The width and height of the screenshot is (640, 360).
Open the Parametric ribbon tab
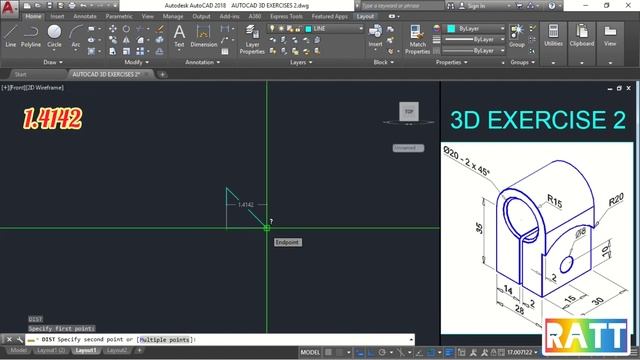pyautogui.click(x=119, y=16)
